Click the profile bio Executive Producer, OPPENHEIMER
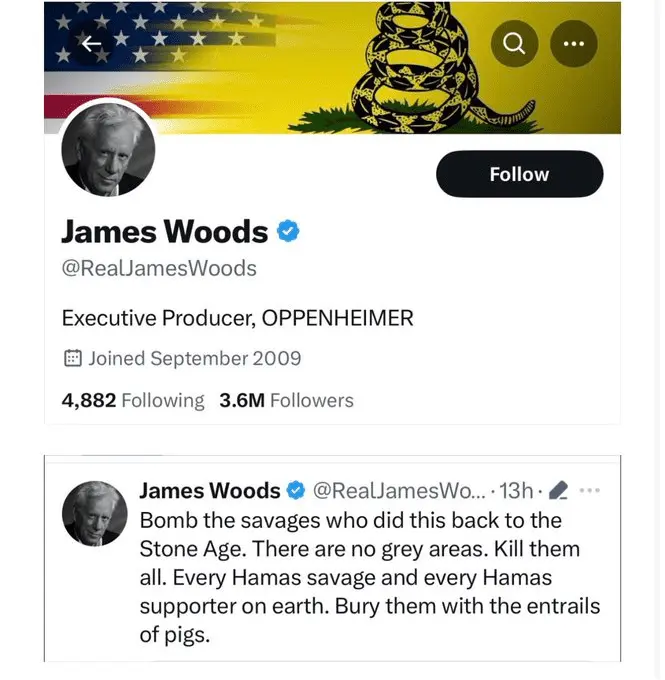Screen dimensions: 665x680 (237, 318)
